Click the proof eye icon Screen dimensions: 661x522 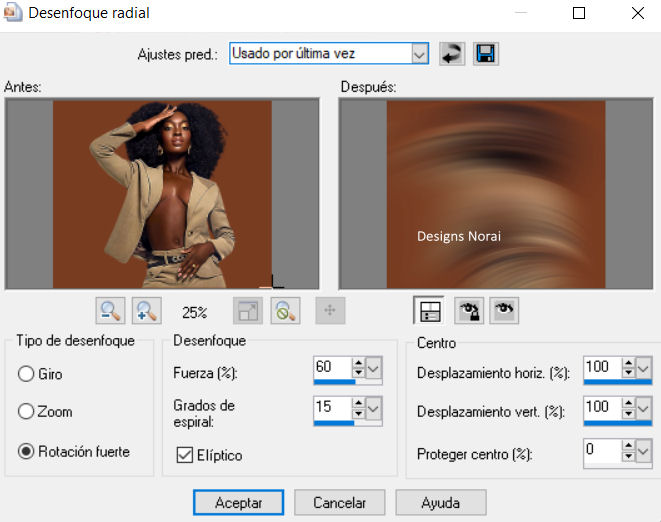pos(504,311)
